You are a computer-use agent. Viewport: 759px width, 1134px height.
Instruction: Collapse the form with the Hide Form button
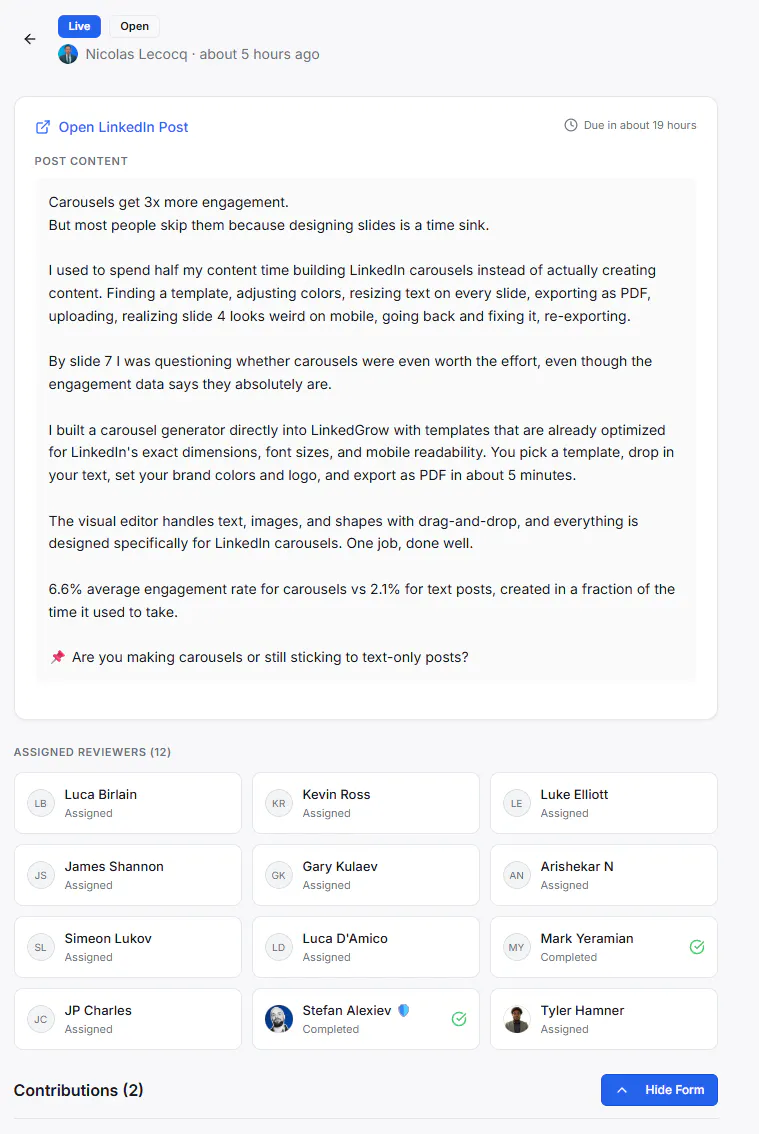(659, 1090)
